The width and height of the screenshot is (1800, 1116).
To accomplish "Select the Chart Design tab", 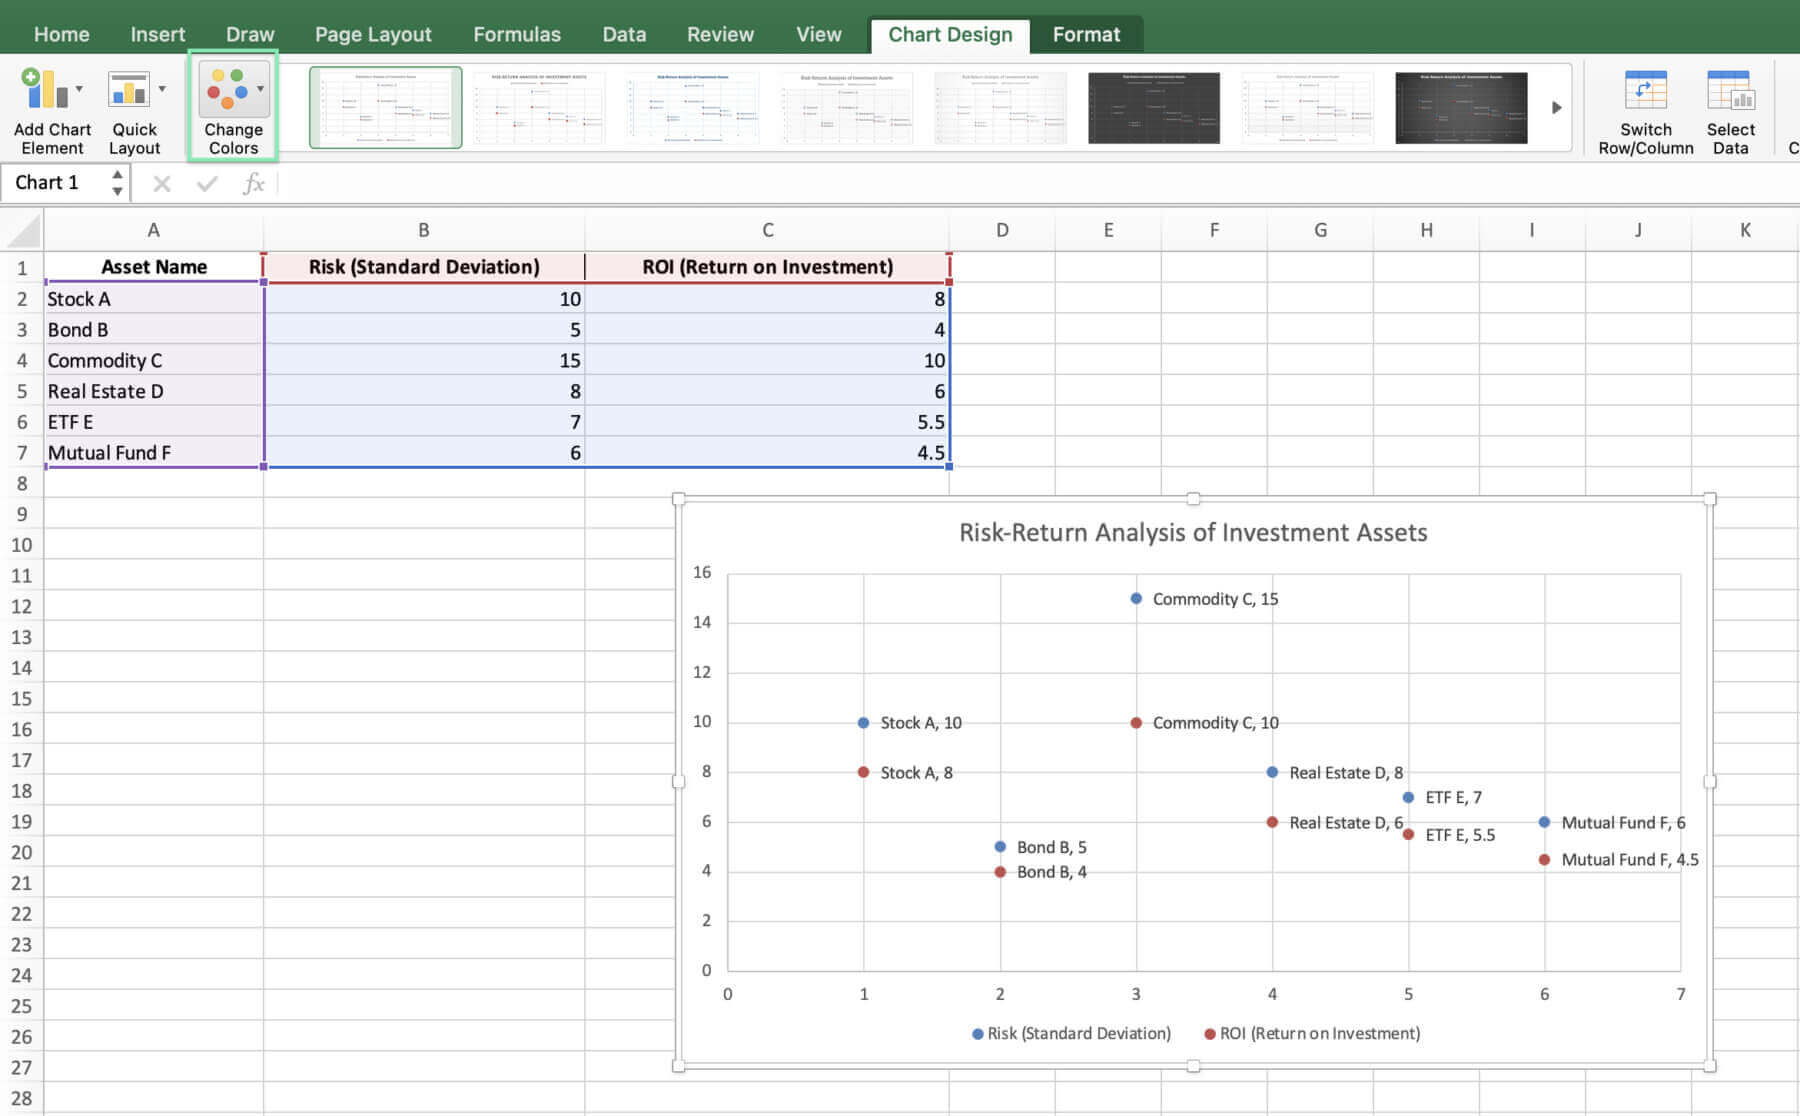I will click(950, 34).
